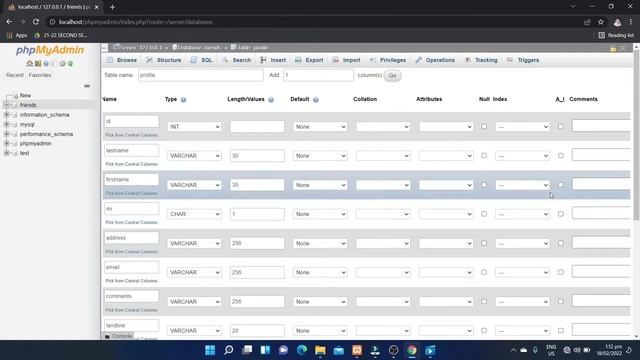Click the collapse-all icon in navigation panel
Viewport: 640px width, 360px height.
pyautogui.click(x=87, y=86)
